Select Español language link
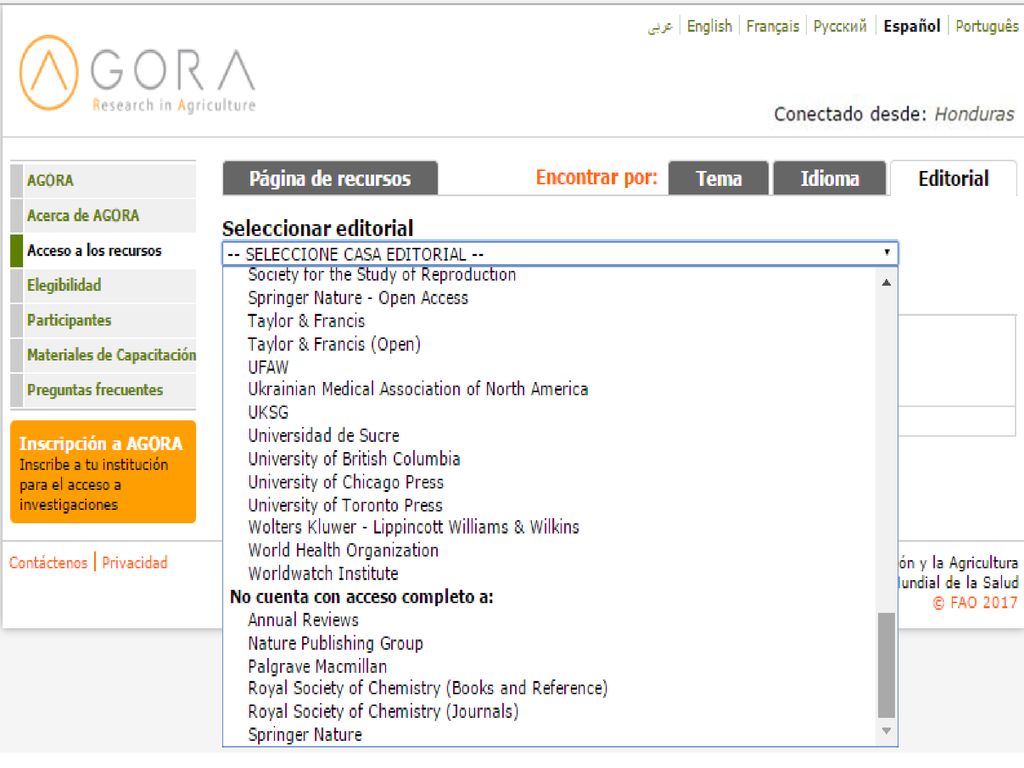Viewport: 1024px width, 768px height. (x=912, y=26)
